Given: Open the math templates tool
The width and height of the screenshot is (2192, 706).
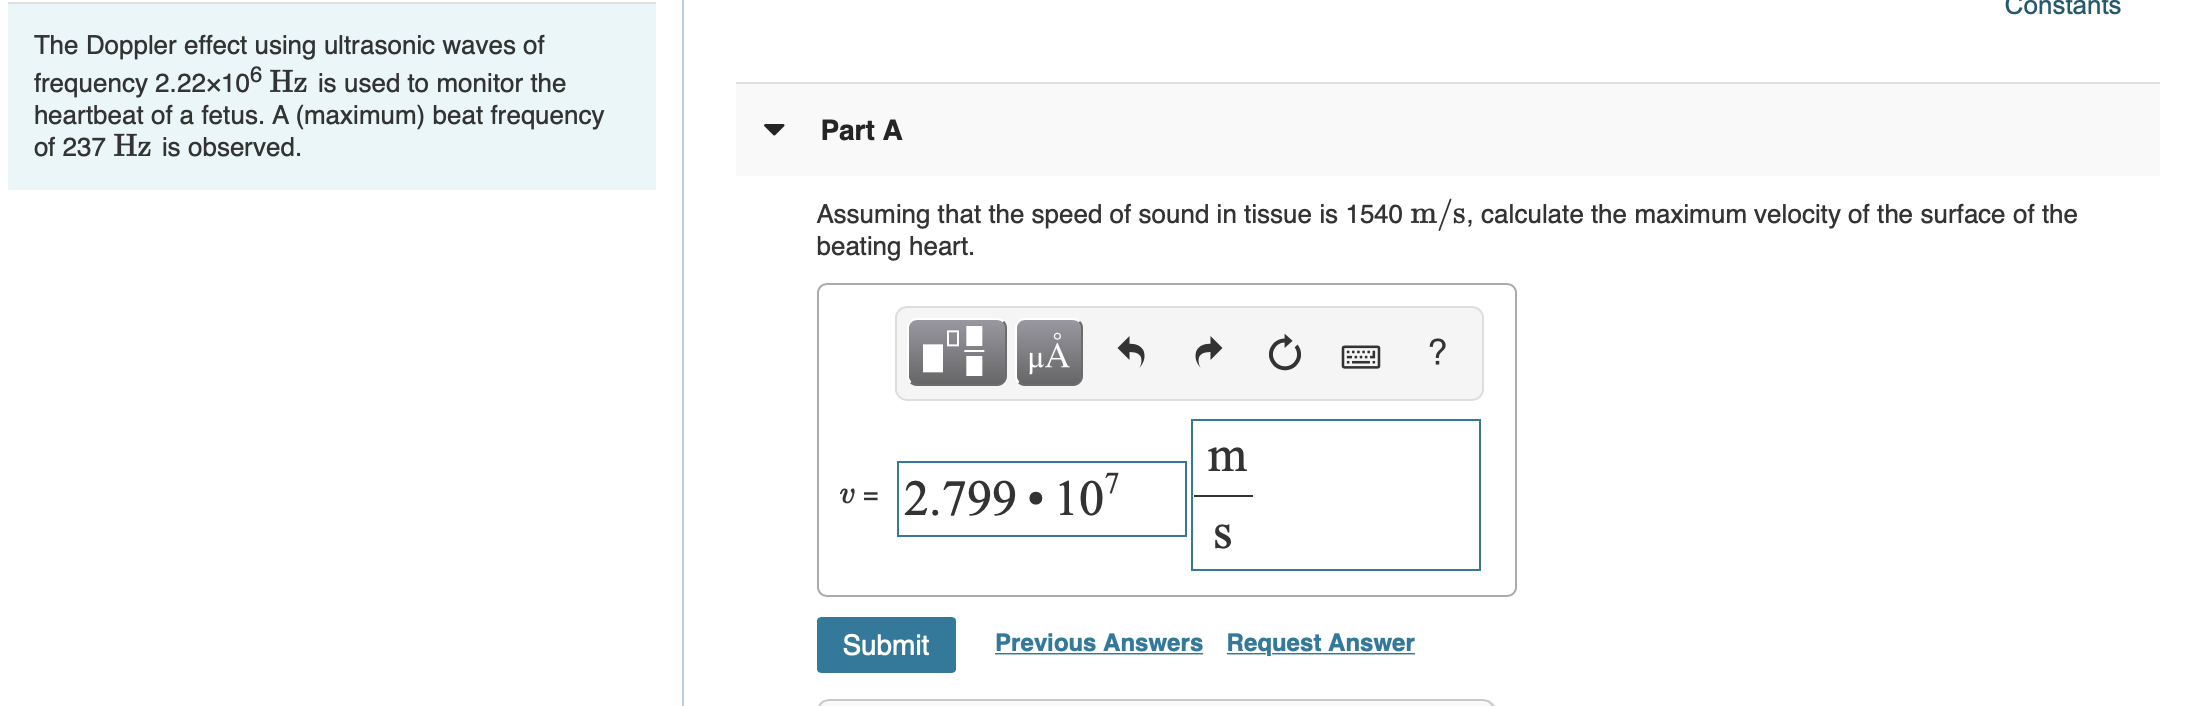Looking at the screenshot, I should point(957,353).
